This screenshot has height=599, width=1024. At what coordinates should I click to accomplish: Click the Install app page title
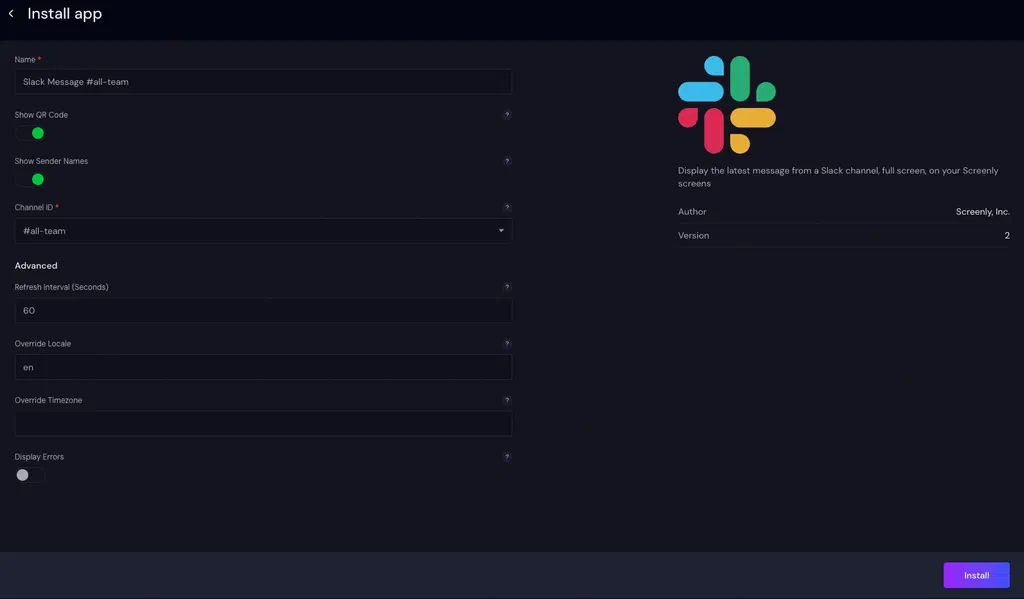point(65,14)
